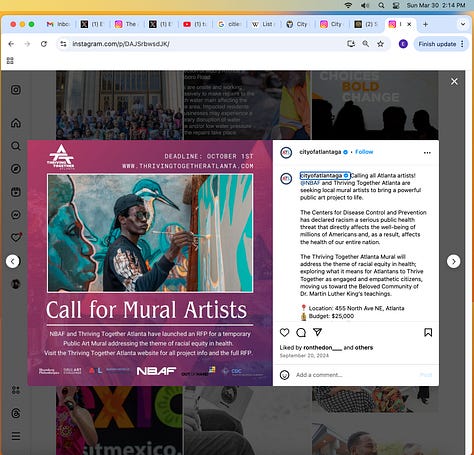Screen dimensions: 474x455
Task: Bookmark this page with star icon
Action: pos(380,44)
